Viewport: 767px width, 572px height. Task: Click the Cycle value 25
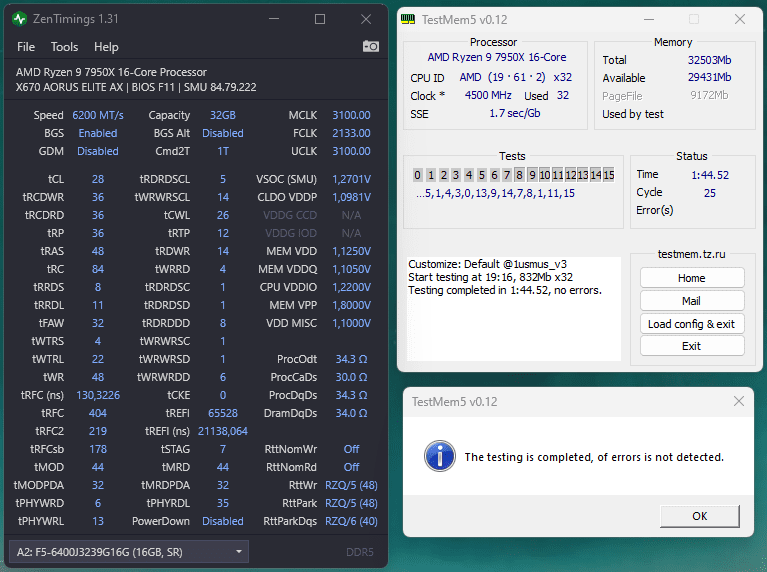pyautogui.click(x=710, y=193)
